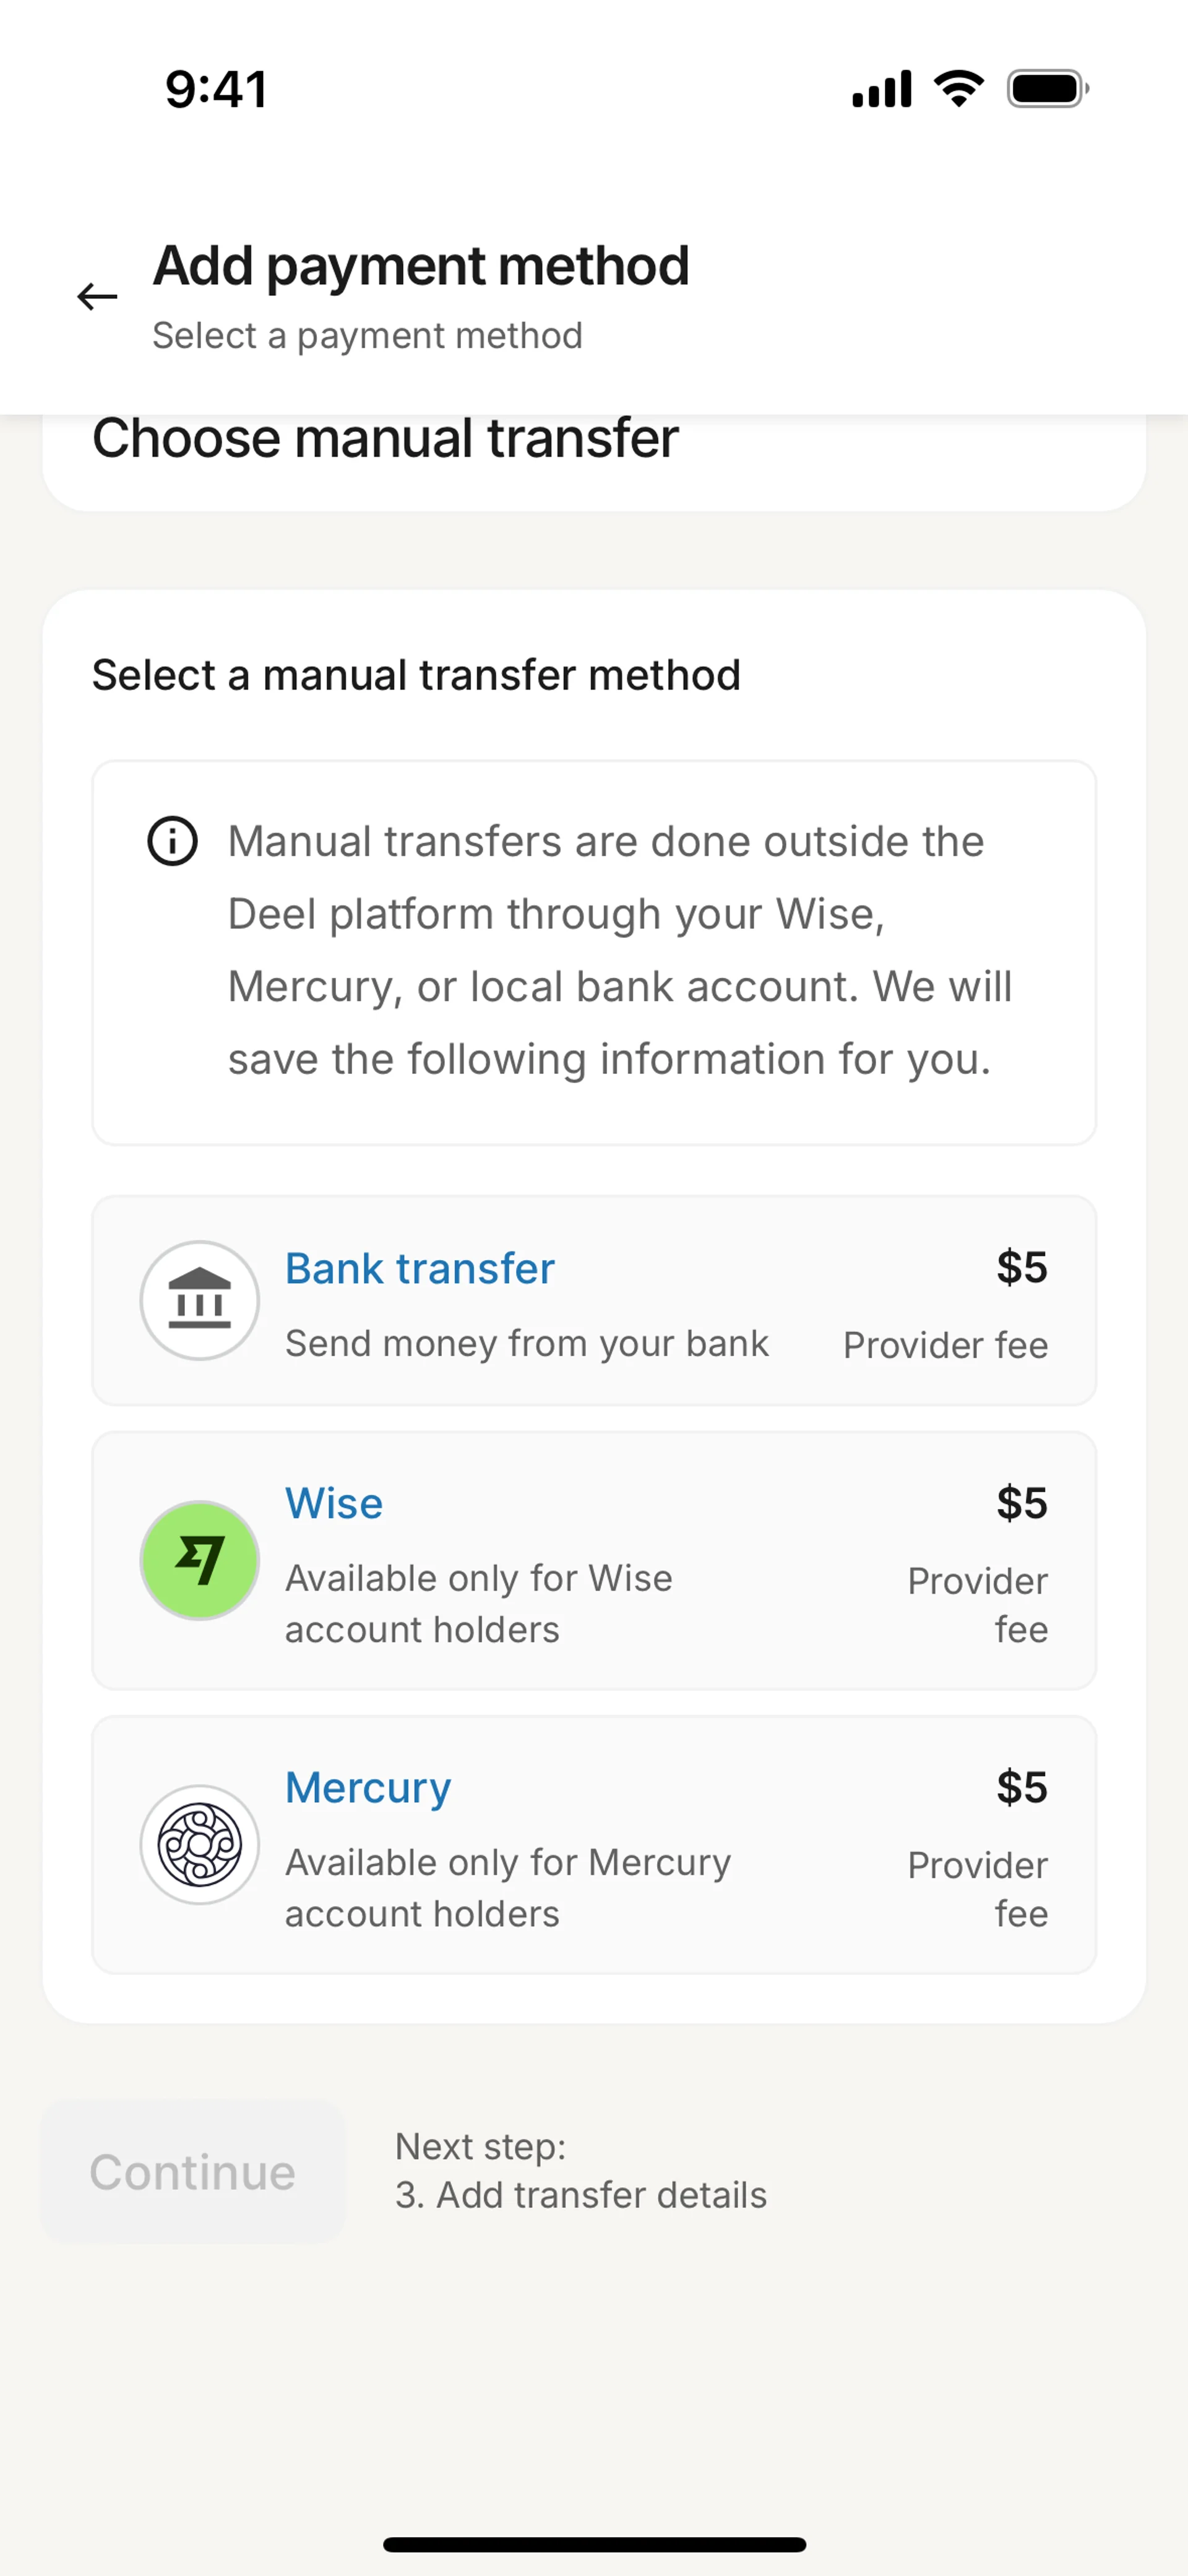Tap the Wi-Fi status icon
This screenshot has height=2576, width=1188.
958,89
